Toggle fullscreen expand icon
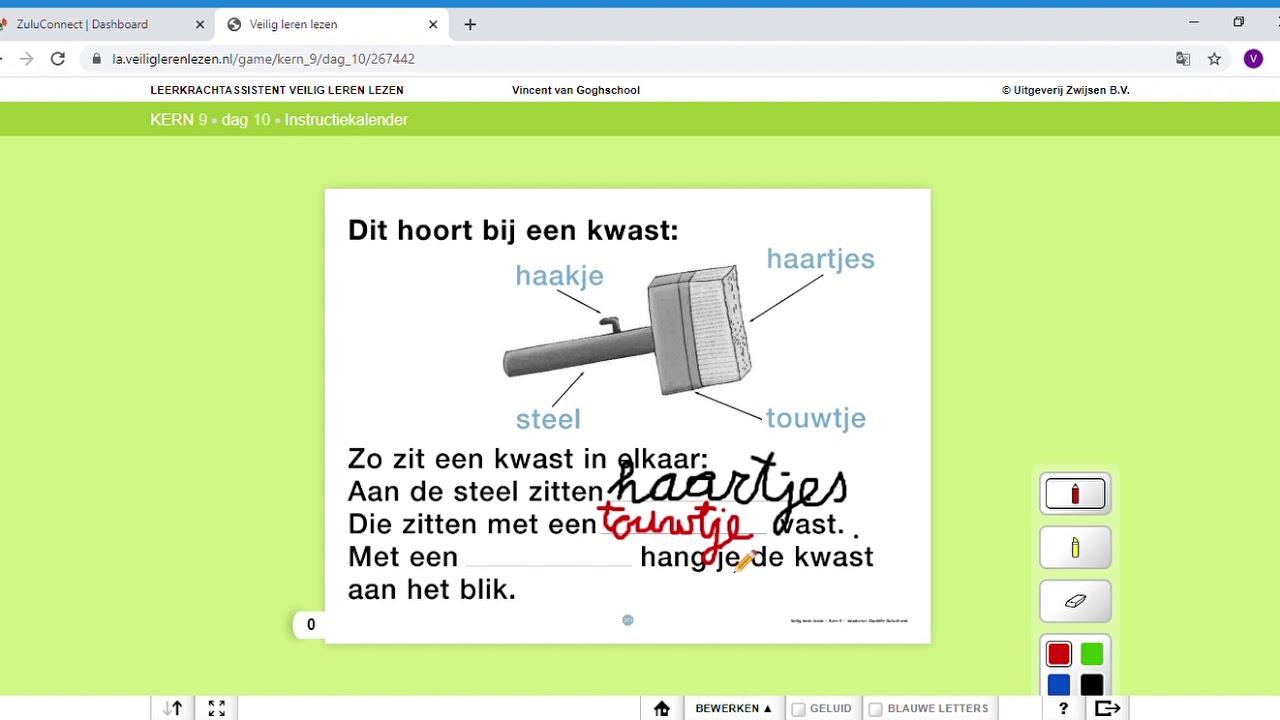 pos(216,708)
